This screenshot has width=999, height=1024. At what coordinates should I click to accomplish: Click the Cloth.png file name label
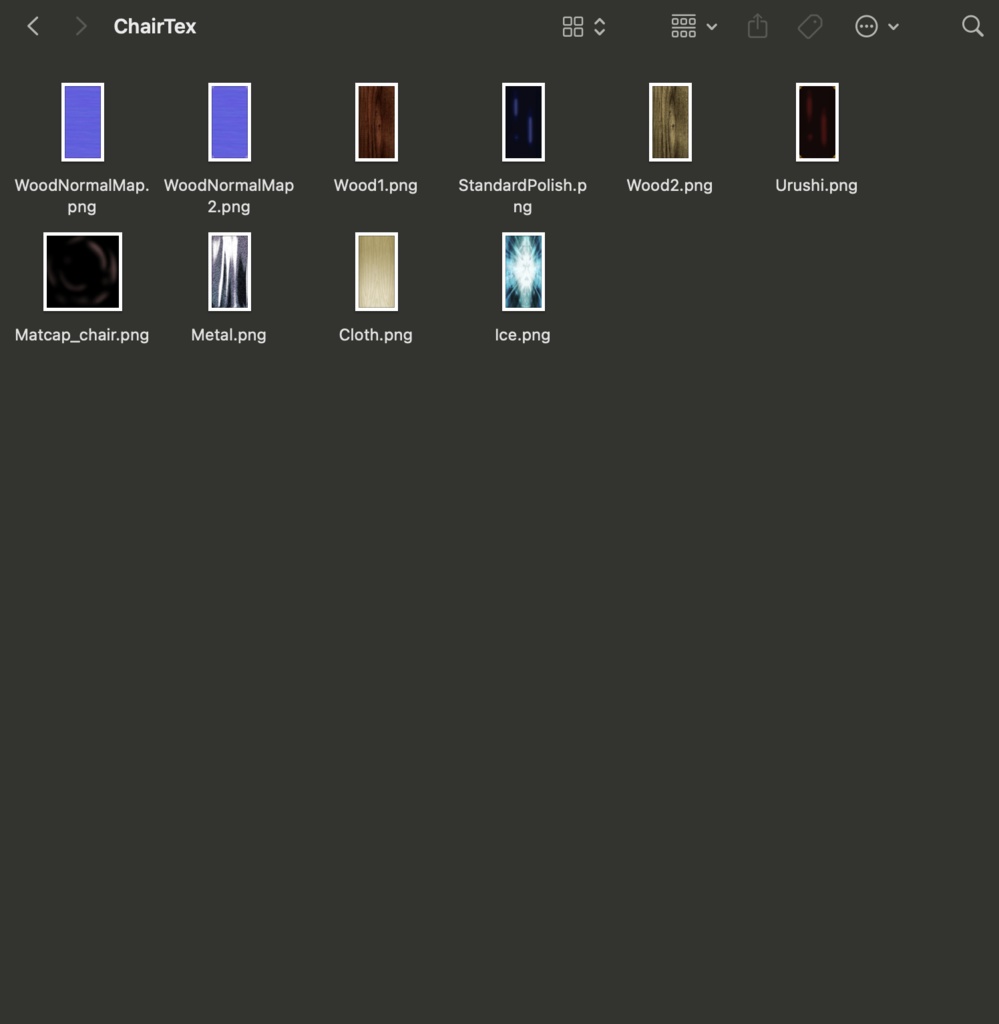tap(375, 334)
